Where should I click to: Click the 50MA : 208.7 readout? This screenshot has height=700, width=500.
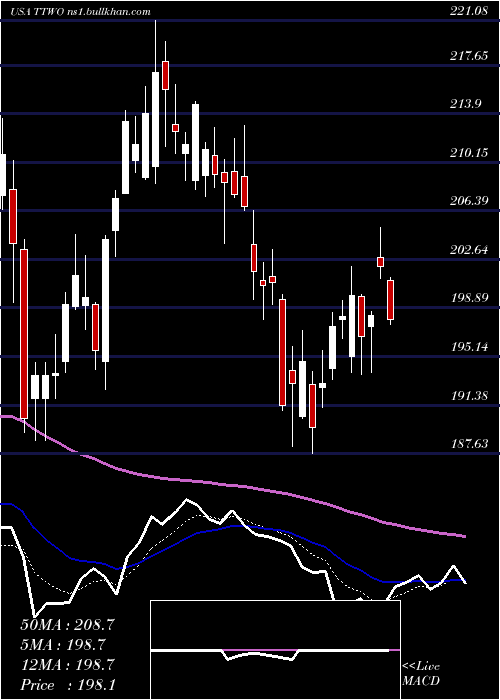[67, 625]
